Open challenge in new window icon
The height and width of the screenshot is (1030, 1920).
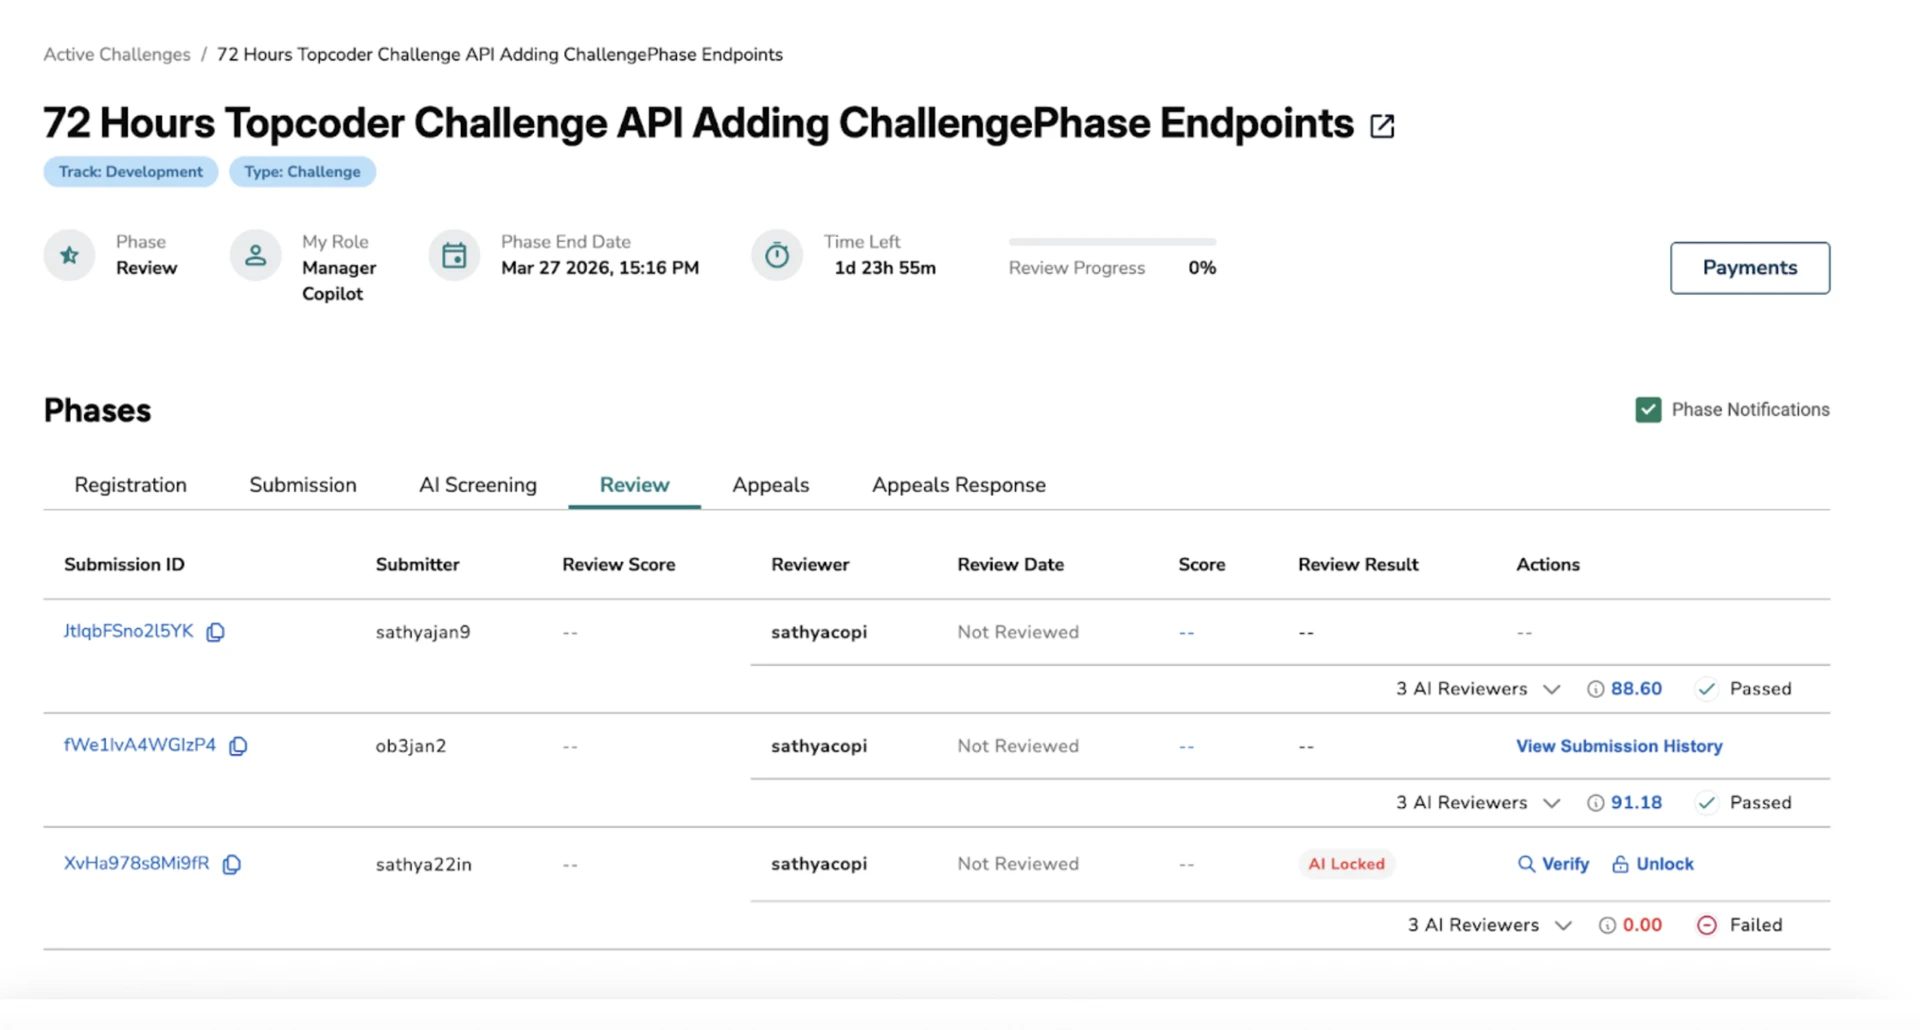coord(1381,126)
